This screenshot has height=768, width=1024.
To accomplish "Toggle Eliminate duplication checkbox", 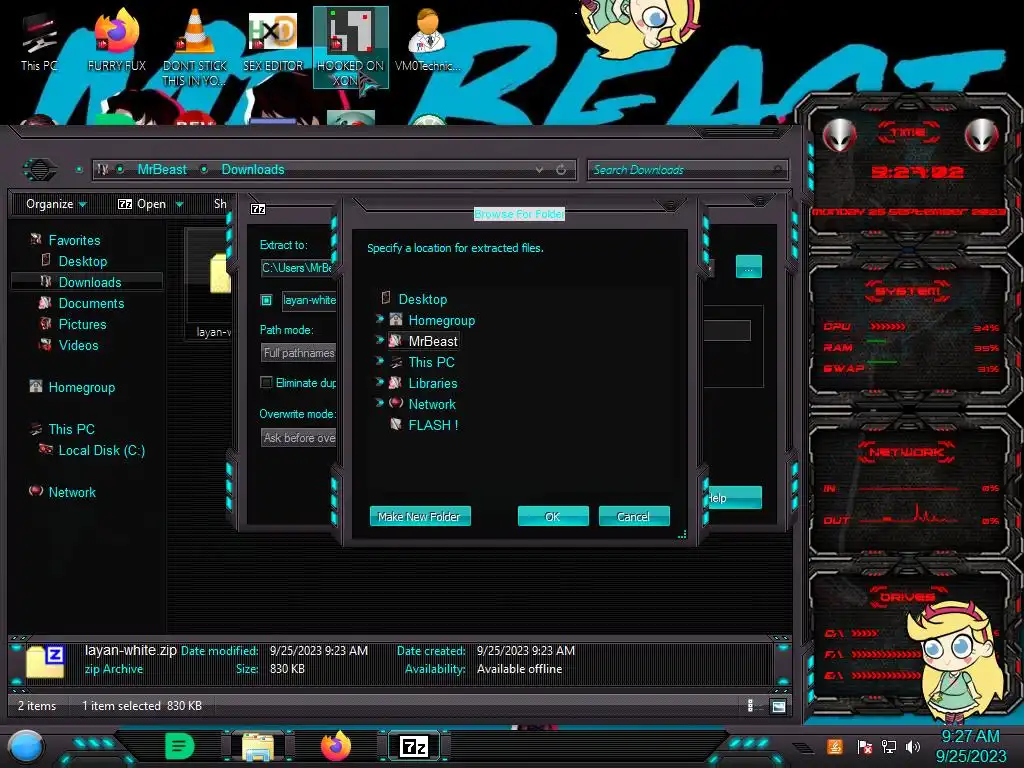I will click(x=266, y=383).
